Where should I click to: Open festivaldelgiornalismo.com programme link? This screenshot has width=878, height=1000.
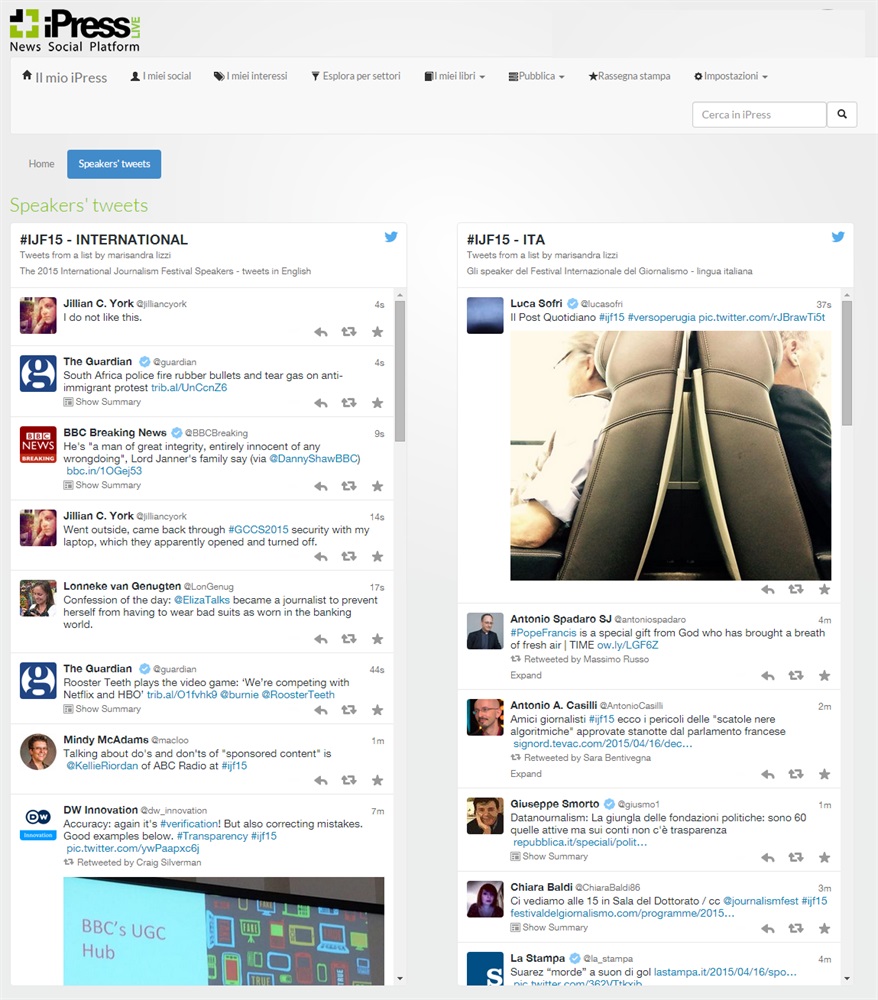click(622, 913)
